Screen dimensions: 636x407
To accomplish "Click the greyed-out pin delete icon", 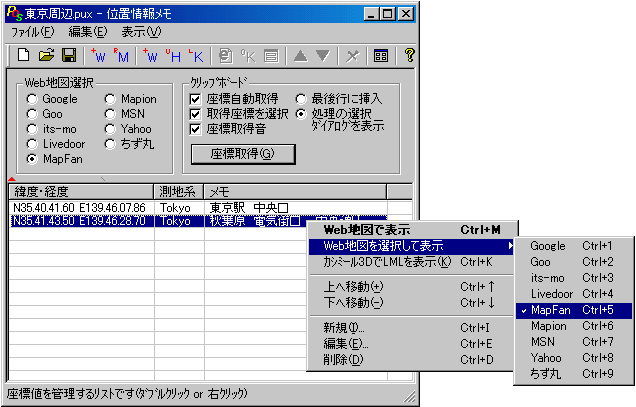I will 352,55.
